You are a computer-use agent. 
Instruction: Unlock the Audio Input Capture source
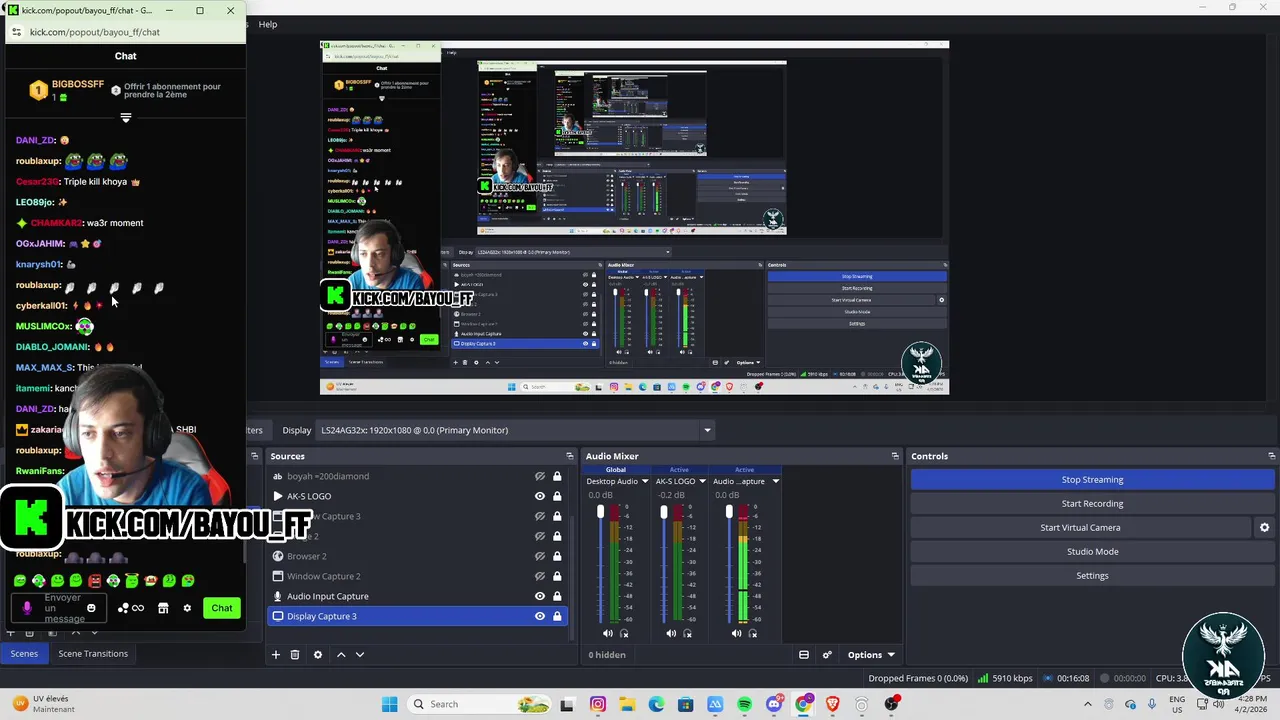557,596
